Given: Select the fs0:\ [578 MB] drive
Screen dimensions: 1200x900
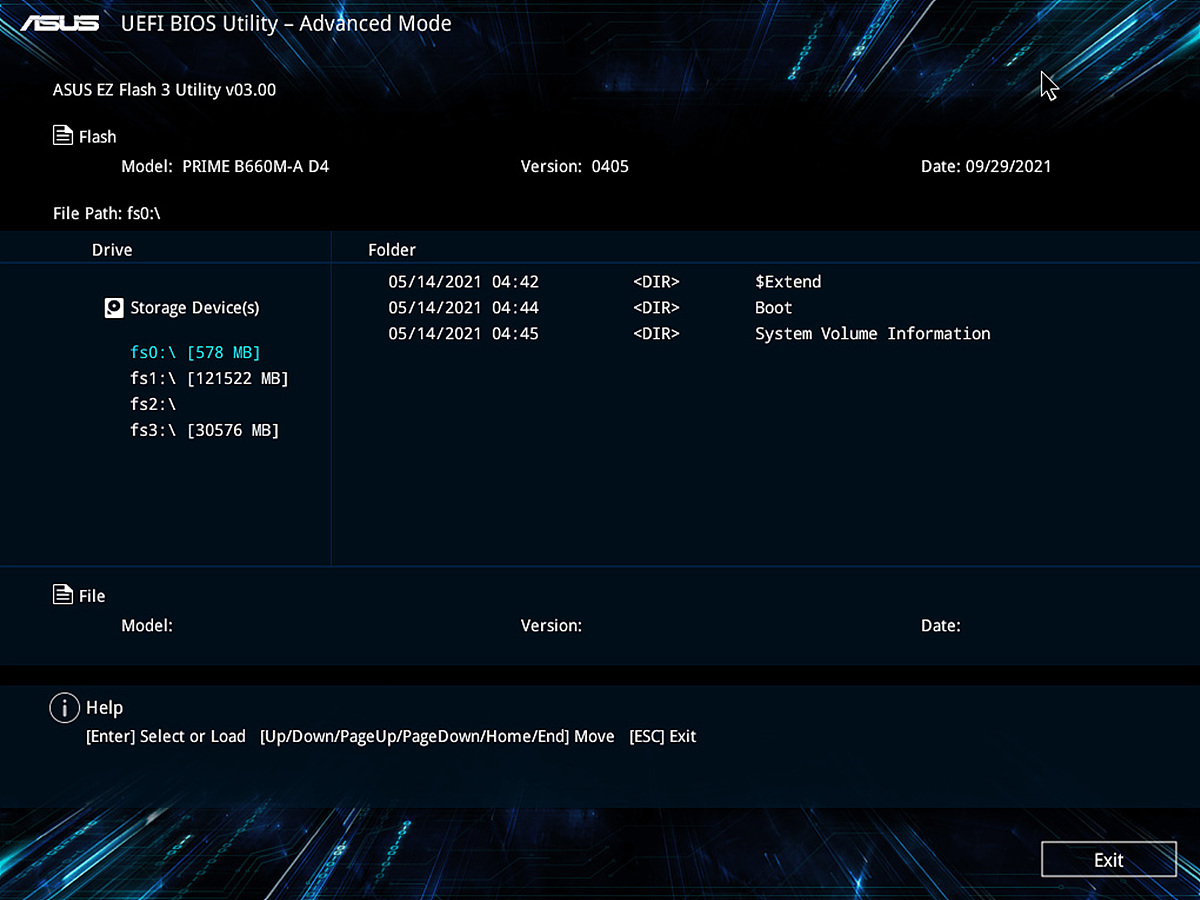Looking at the screenshot, I should 195,352.
